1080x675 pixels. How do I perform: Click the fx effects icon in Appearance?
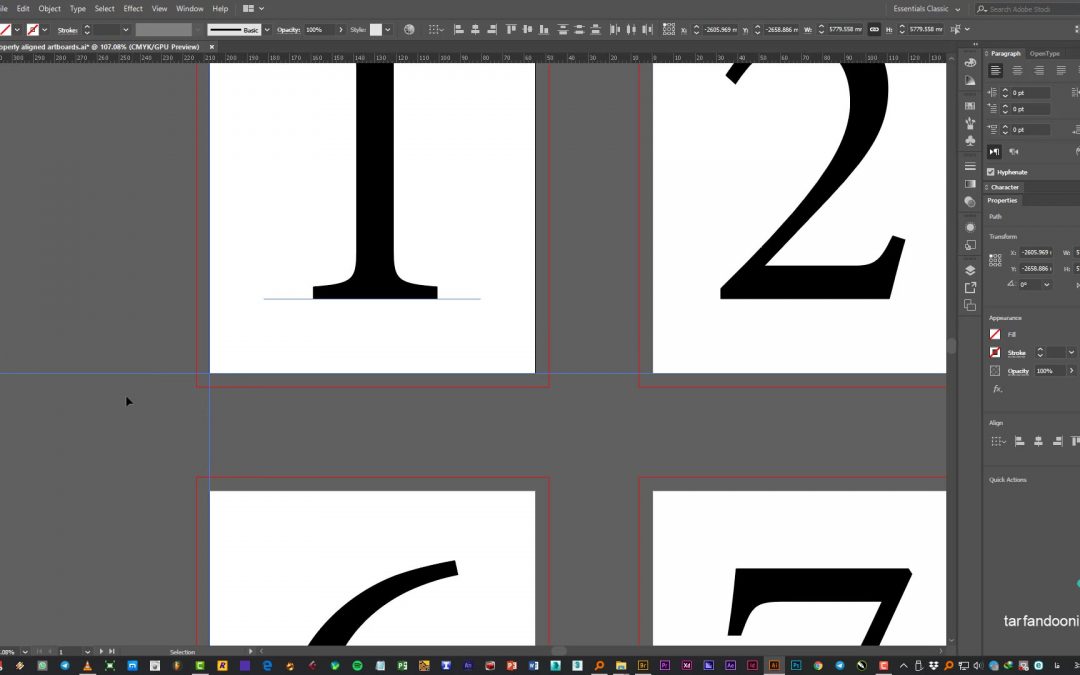pos(997,389)
